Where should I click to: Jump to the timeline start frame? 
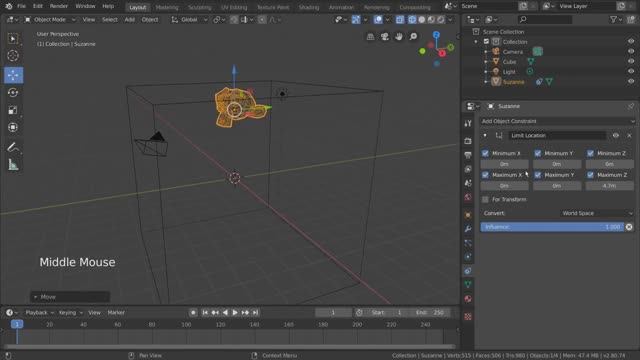coord(205,313)
